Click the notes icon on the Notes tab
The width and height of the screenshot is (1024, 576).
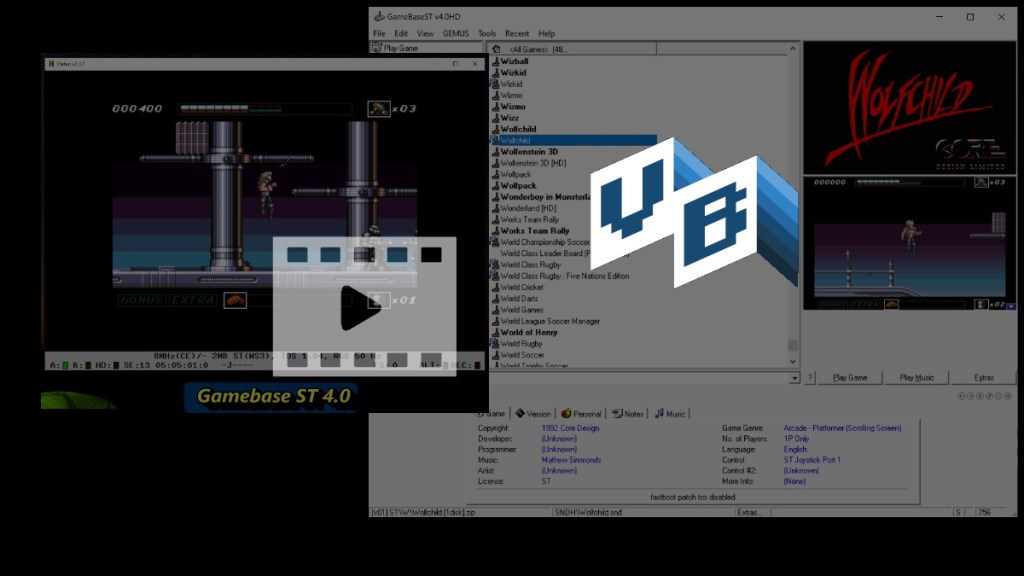pos(617,413)
